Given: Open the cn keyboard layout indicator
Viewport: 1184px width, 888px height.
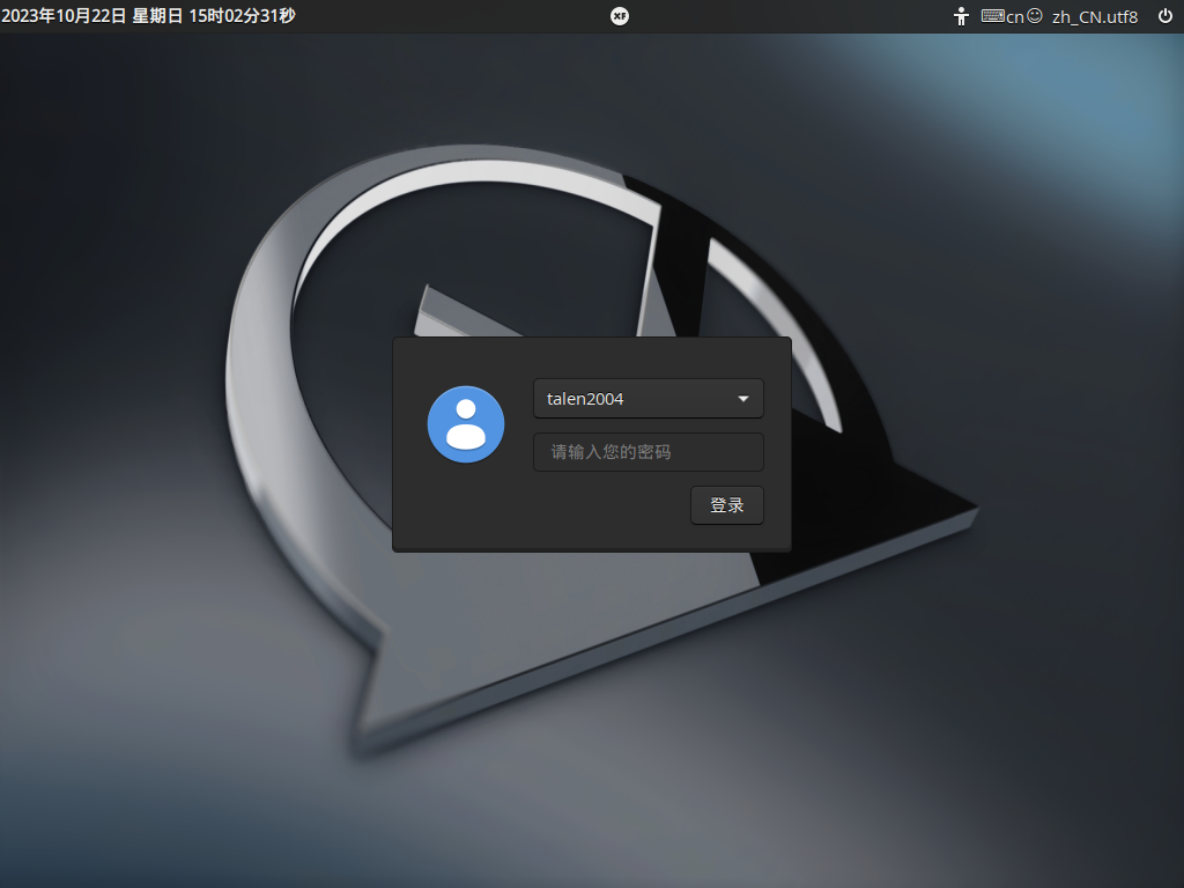Looking at the screenshot, I should (1012, 16).
